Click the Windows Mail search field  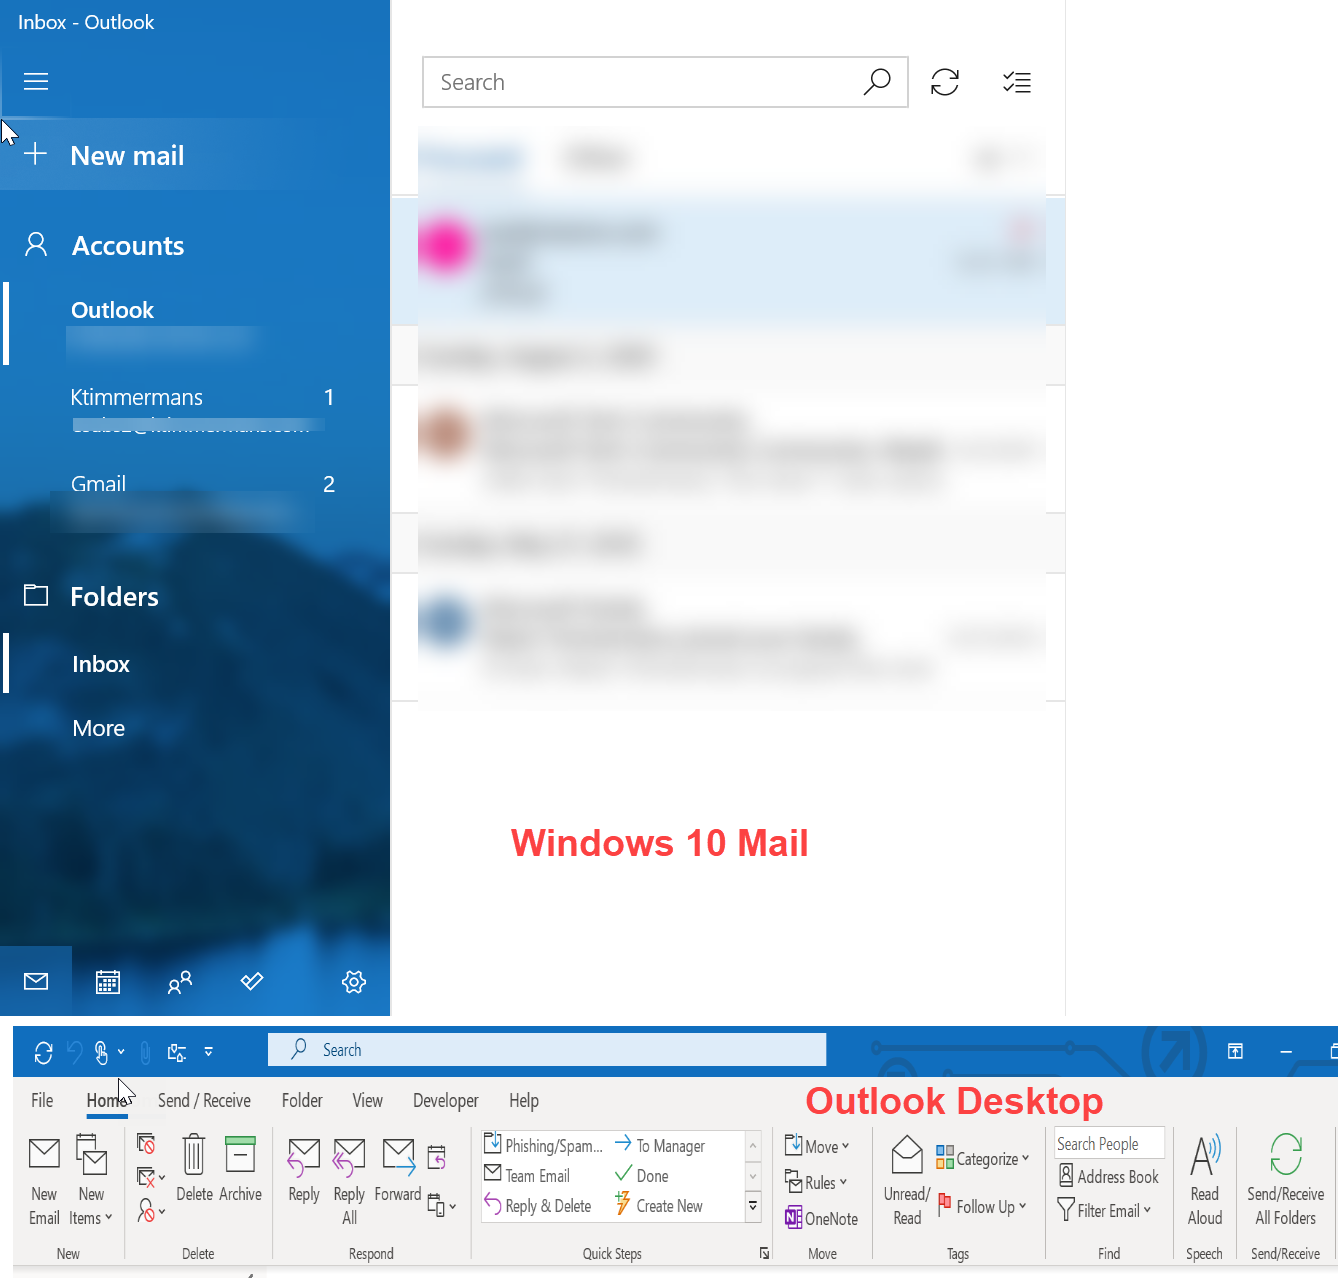[x=665, y=82]
